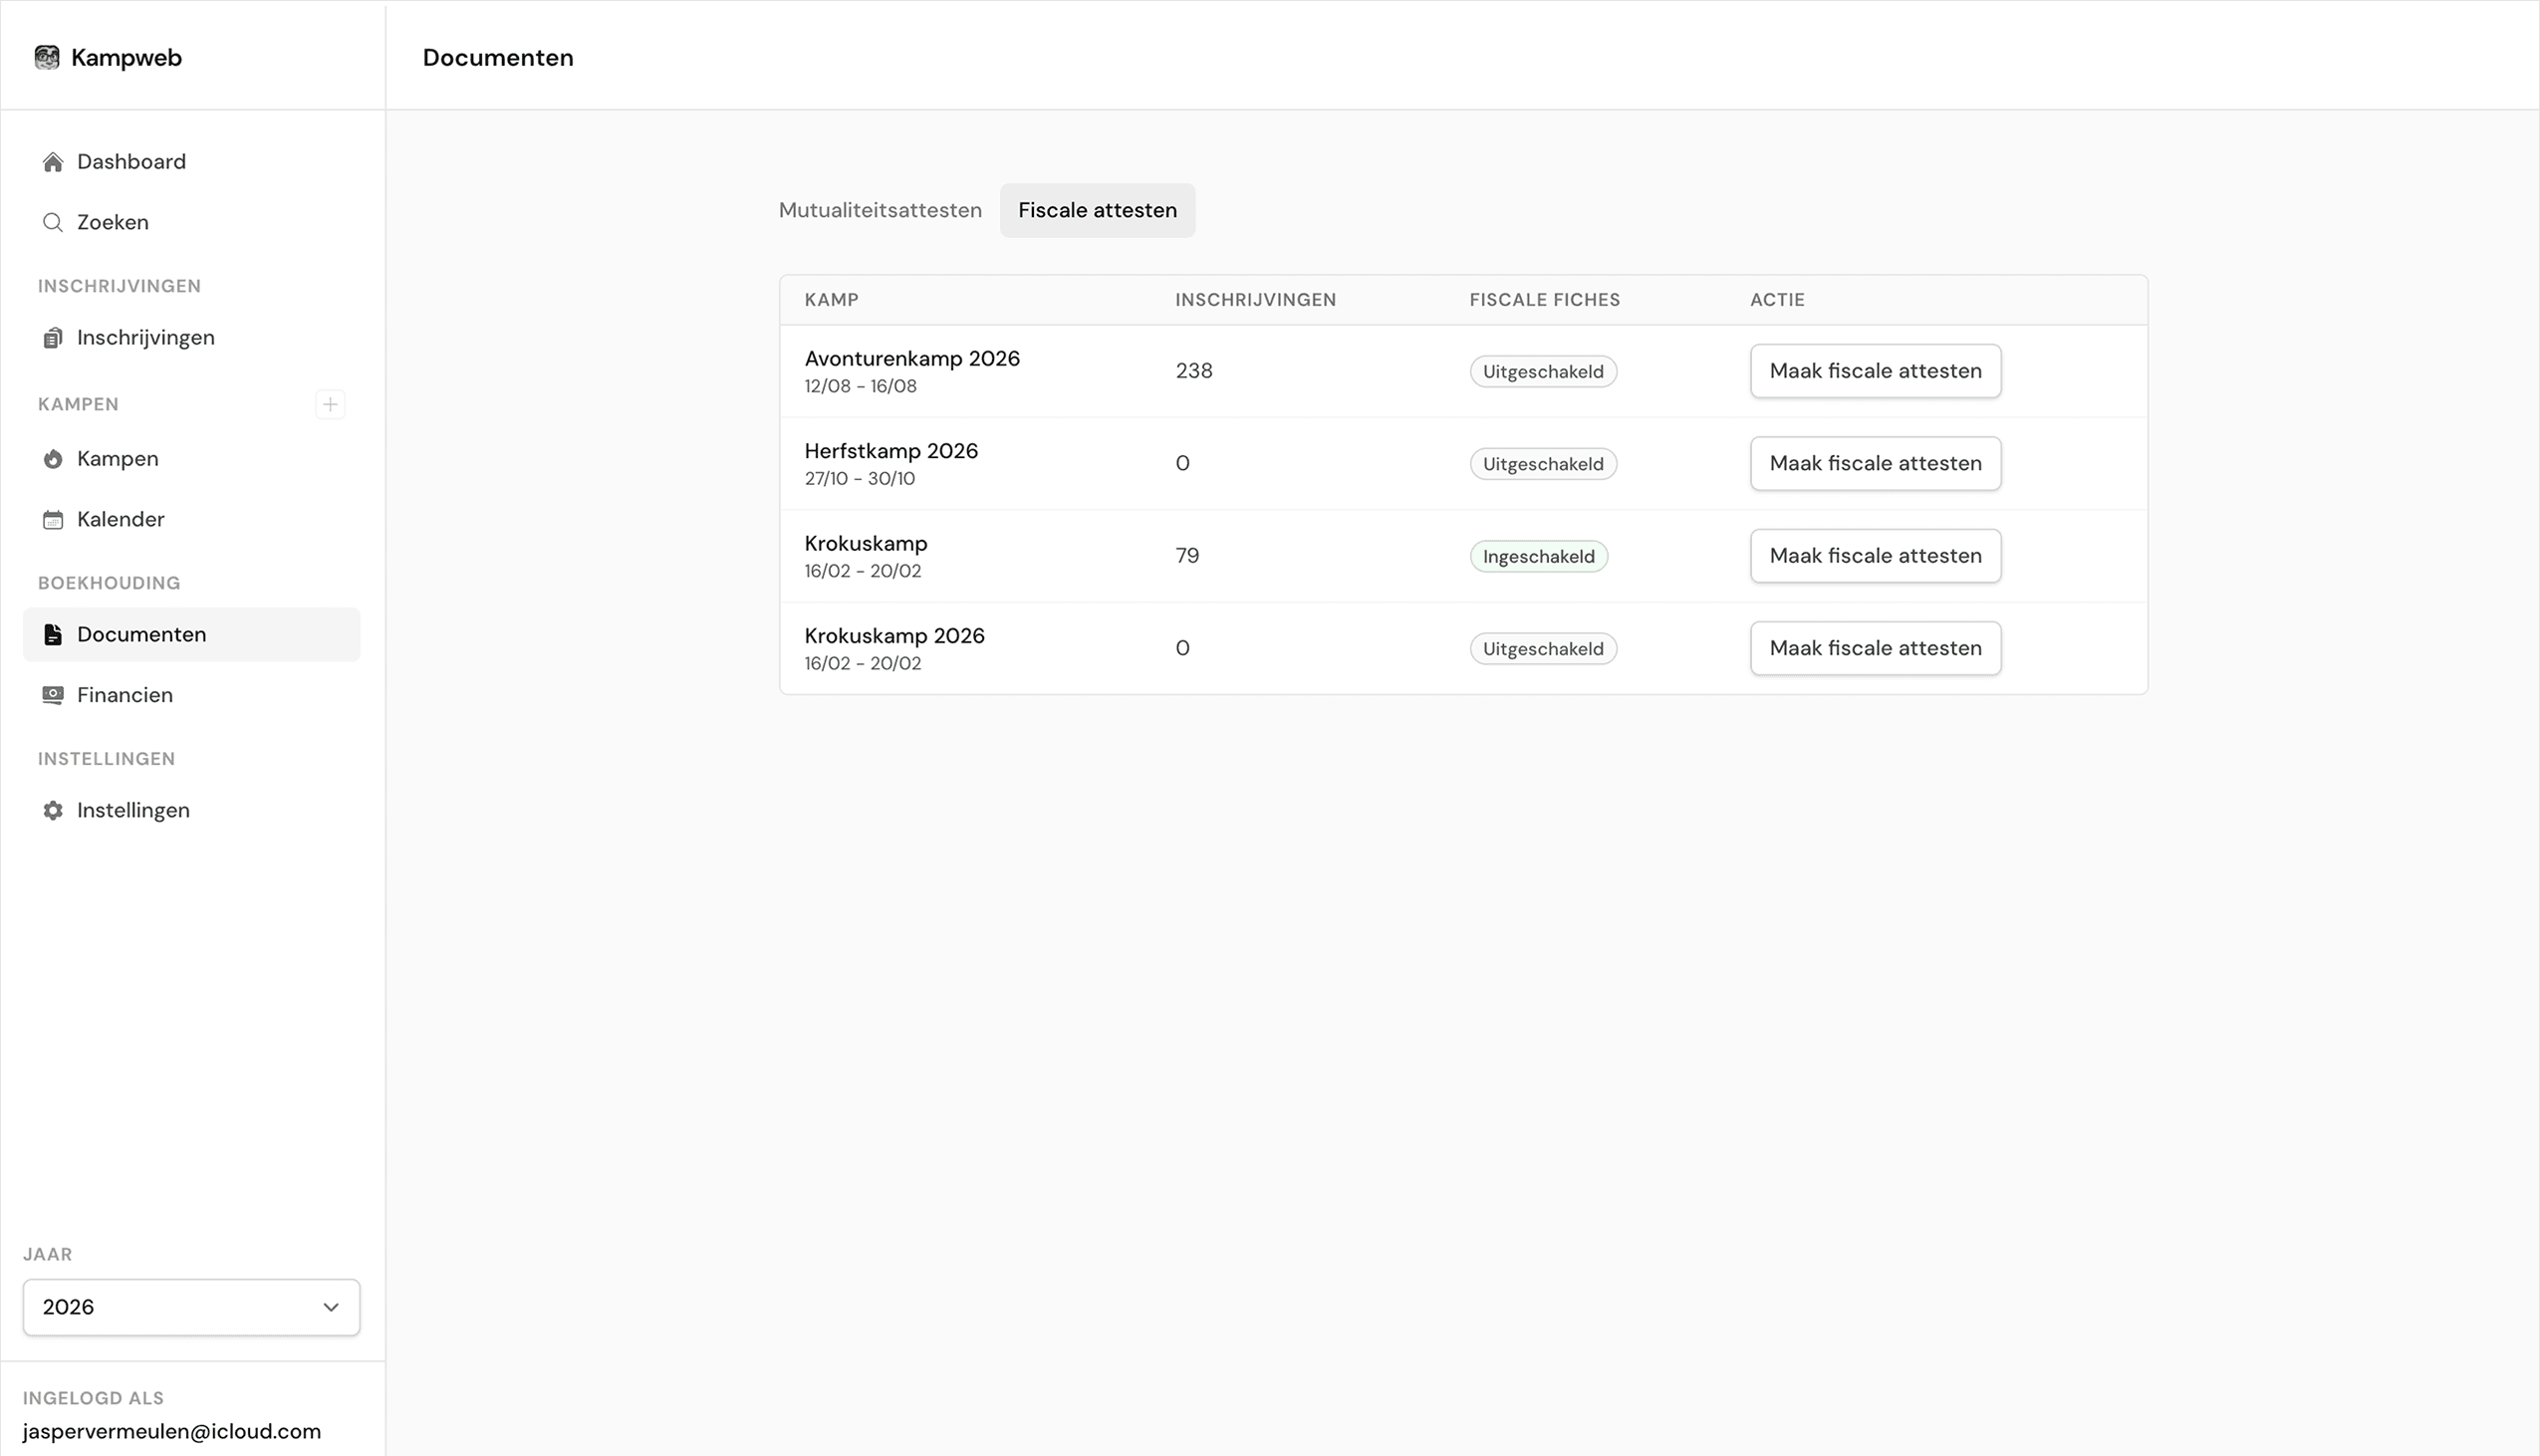The width and height of the screenshot is (2540, 1456).
Task: Click Uitgeschakeld badge for Avonturenkamp 2026
Action: tap(1543, 371)
